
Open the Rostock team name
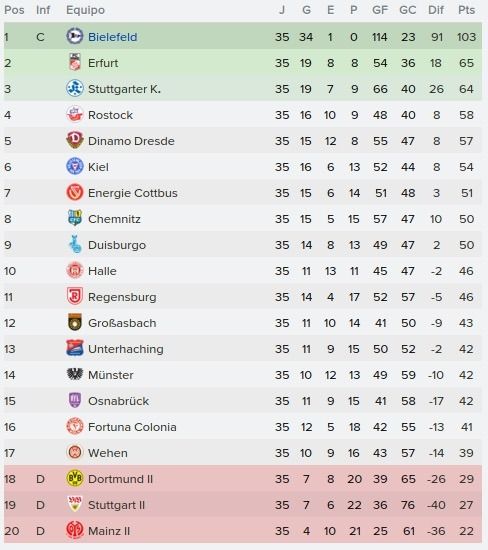pos(110,115)
